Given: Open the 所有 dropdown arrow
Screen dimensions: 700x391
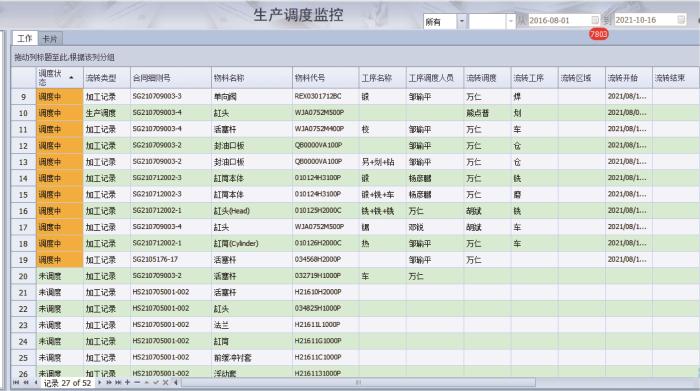Looking at the screenshot, I should [462, 21].
